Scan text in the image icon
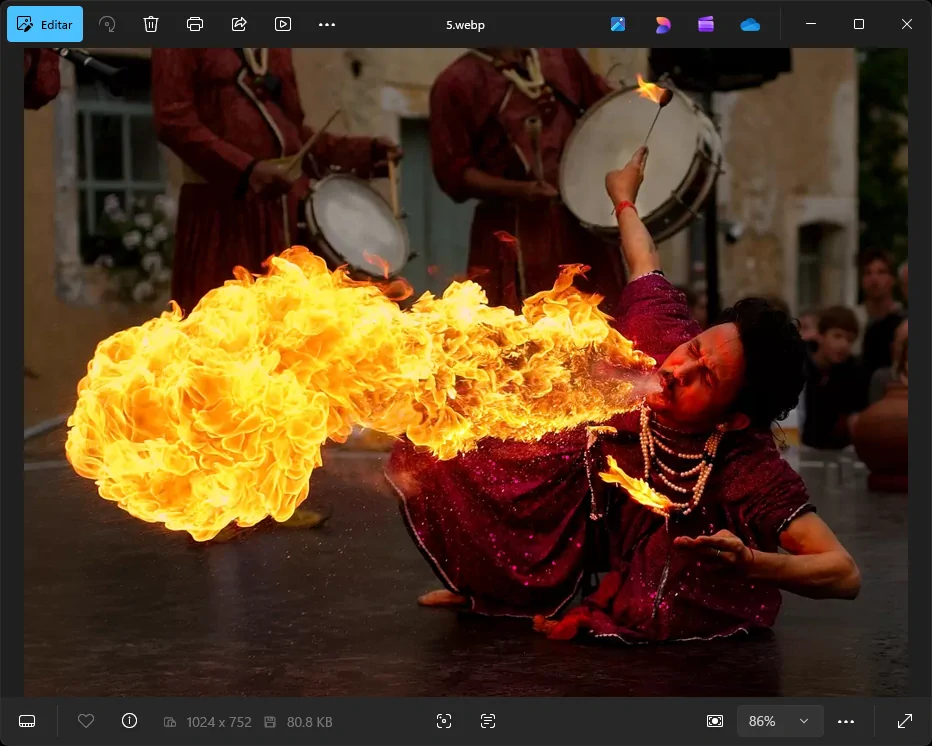The width and height of the screenshot is (932, 746). 488,721
